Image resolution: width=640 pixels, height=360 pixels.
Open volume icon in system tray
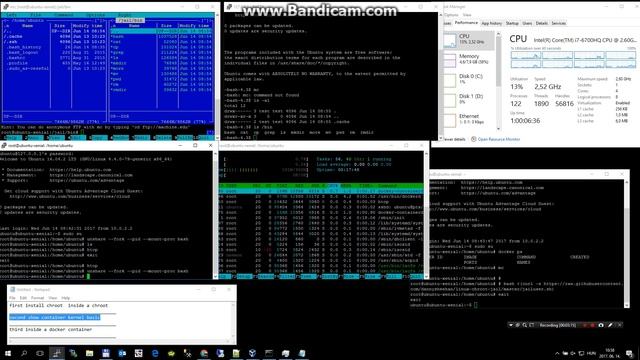click(x=573, y=353)
